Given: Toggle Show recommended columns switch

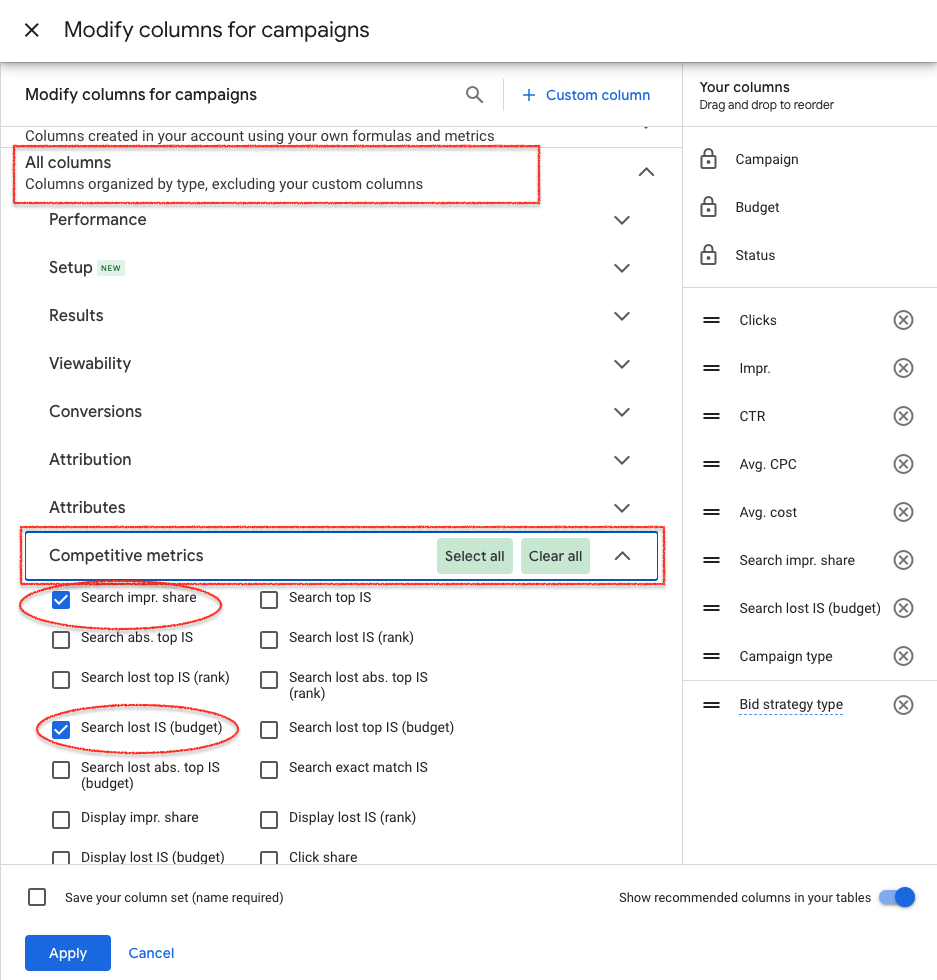Looking at the screenshot, I should (897, 898).
